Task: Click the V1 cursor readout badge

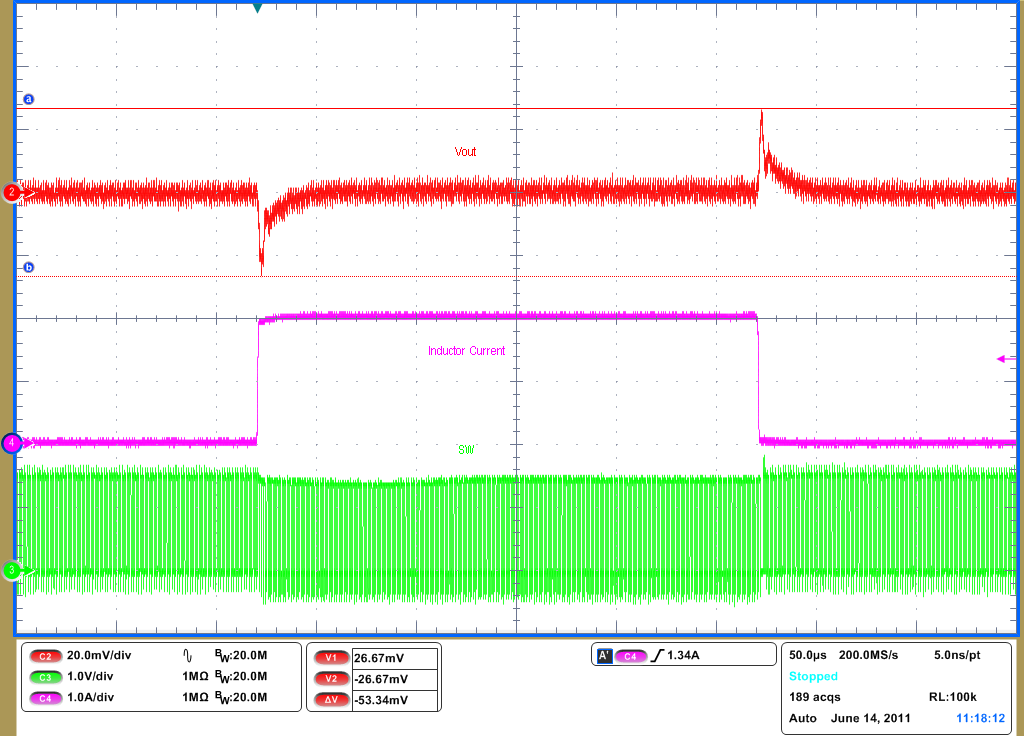Action: pos(330,658)
